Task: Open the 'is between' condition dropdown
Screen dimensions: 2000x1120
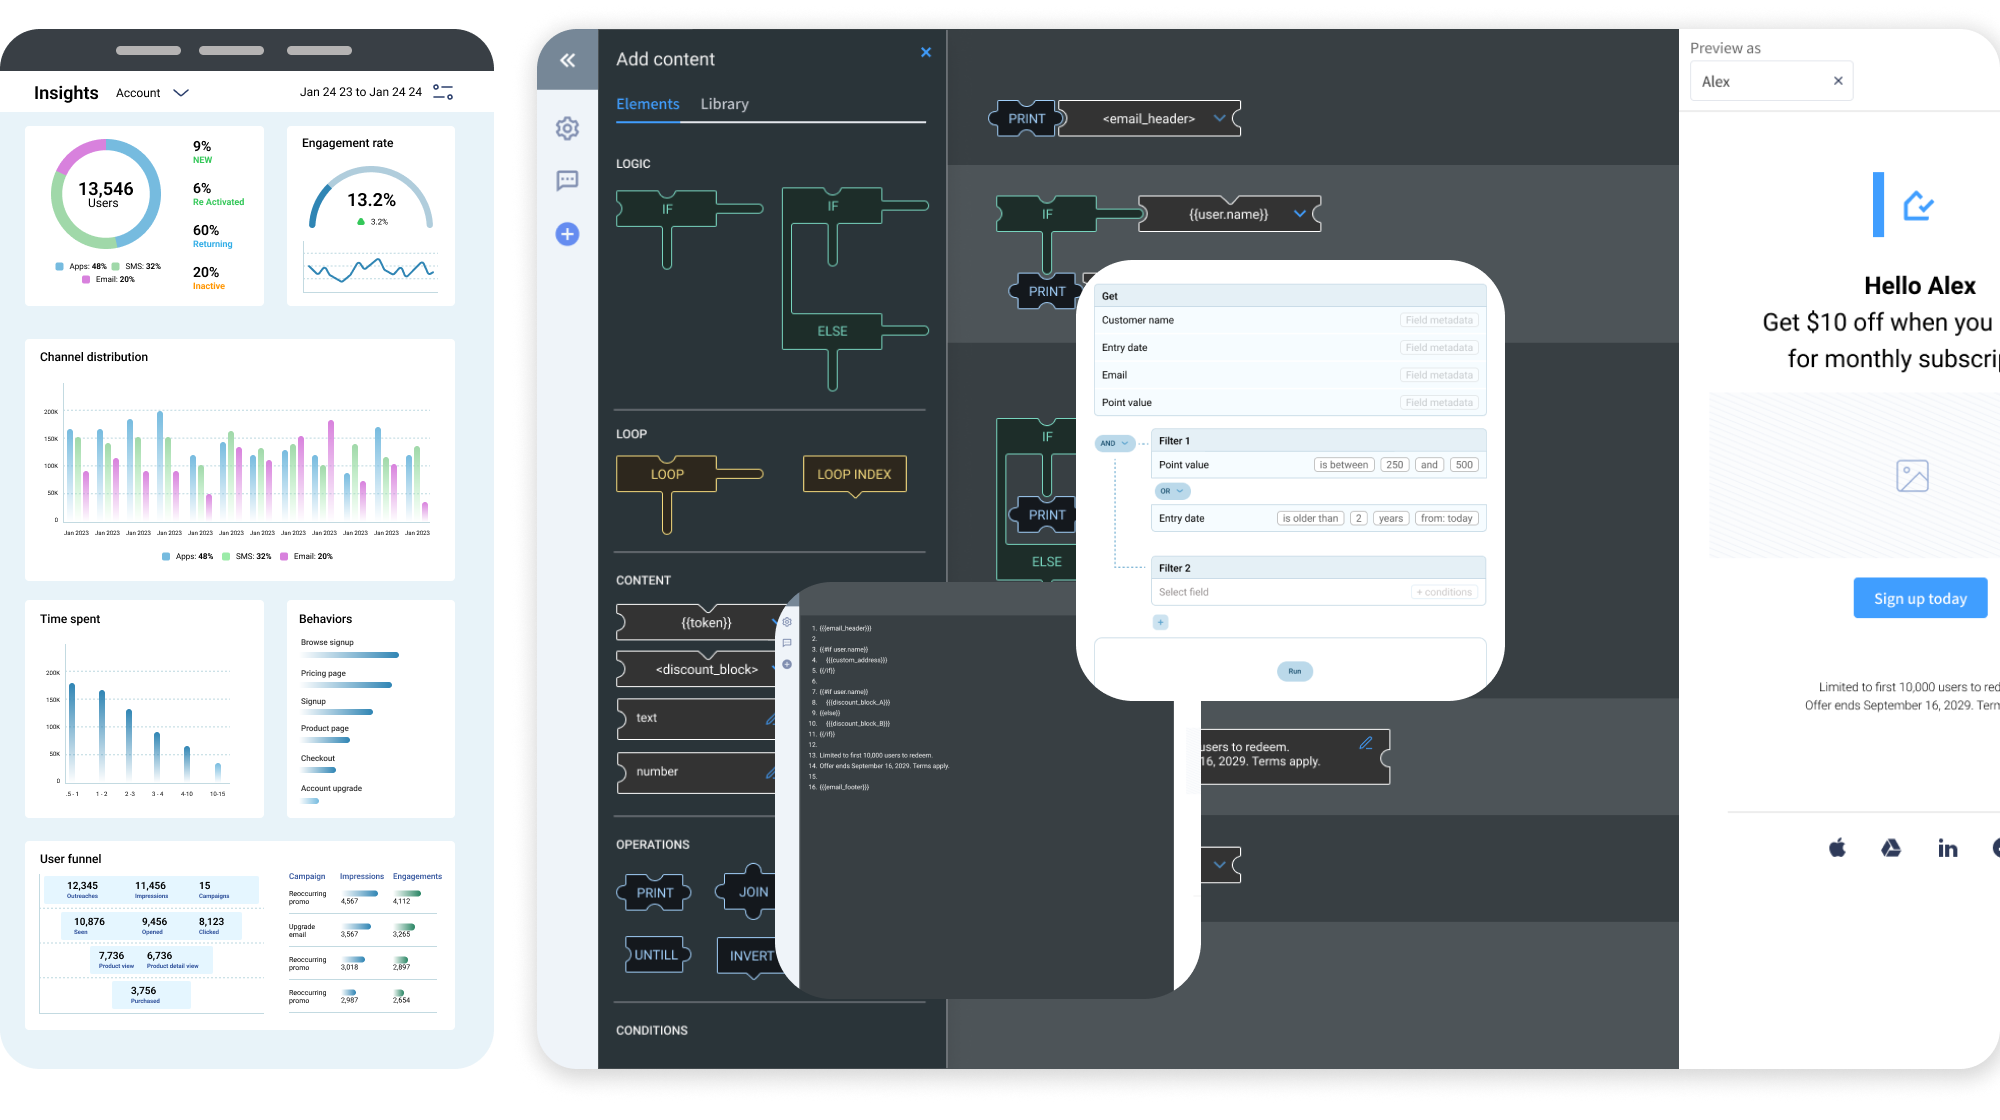Action: [1343, 465]
